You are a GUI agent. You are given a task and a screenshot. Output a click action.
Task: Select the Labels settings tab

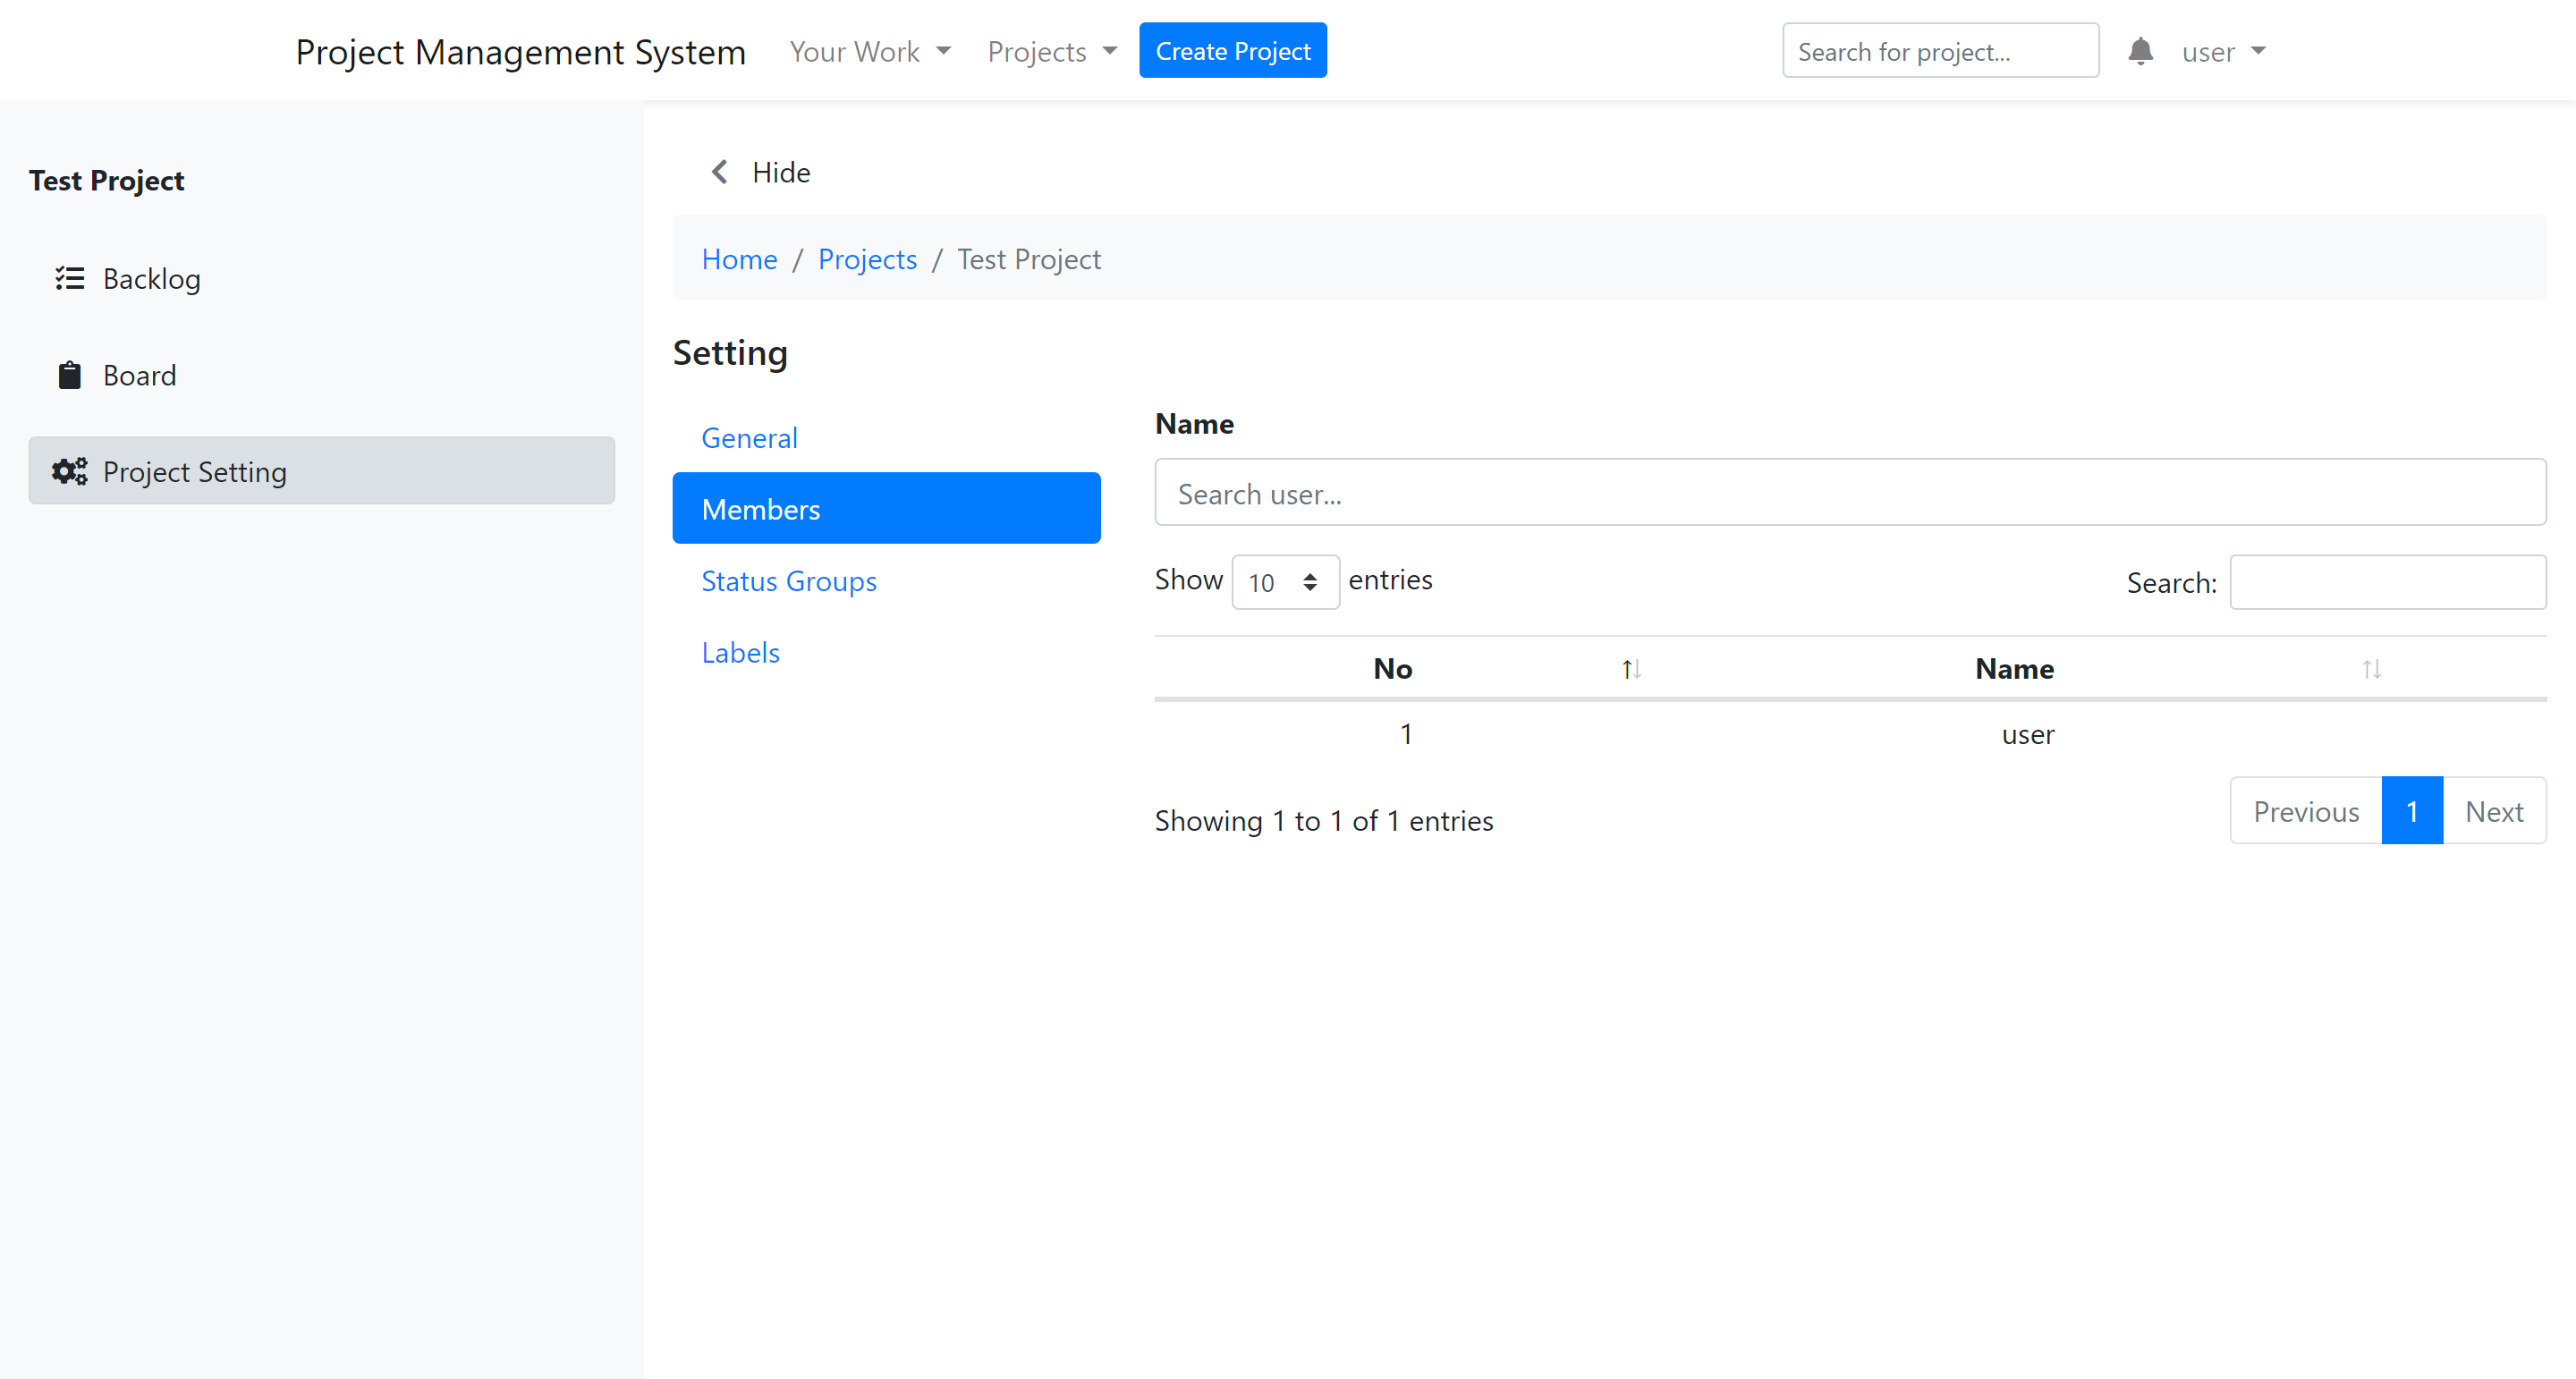[740, 652]
